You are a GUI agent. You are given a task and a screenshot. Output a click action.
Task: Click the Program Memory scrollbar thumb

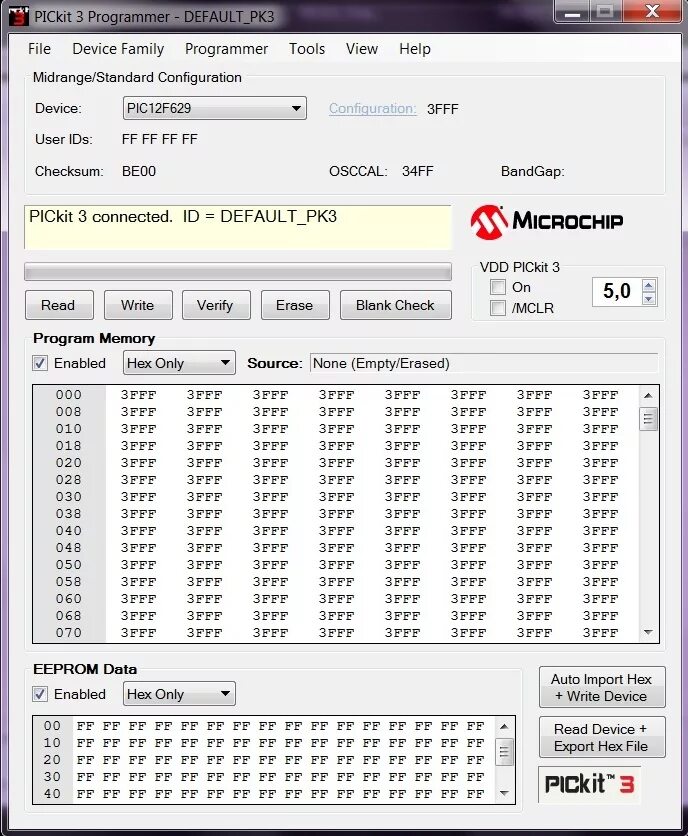(648, 419)
